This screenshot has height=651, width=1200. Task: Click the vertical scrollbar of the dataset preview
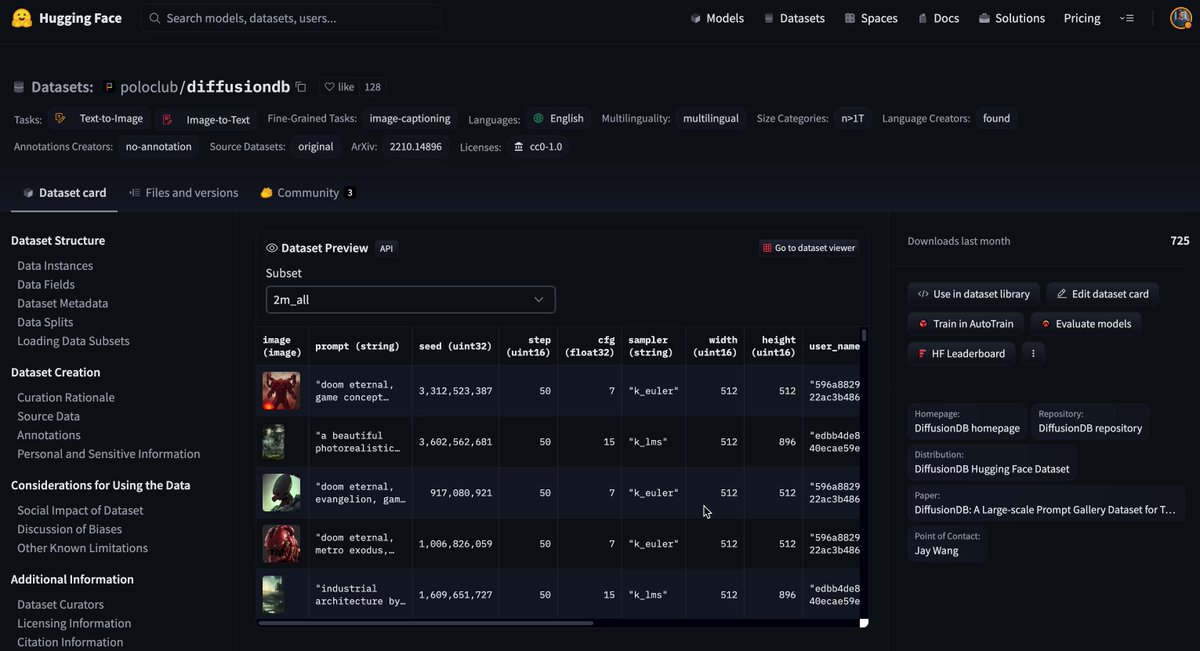[864, 338]
